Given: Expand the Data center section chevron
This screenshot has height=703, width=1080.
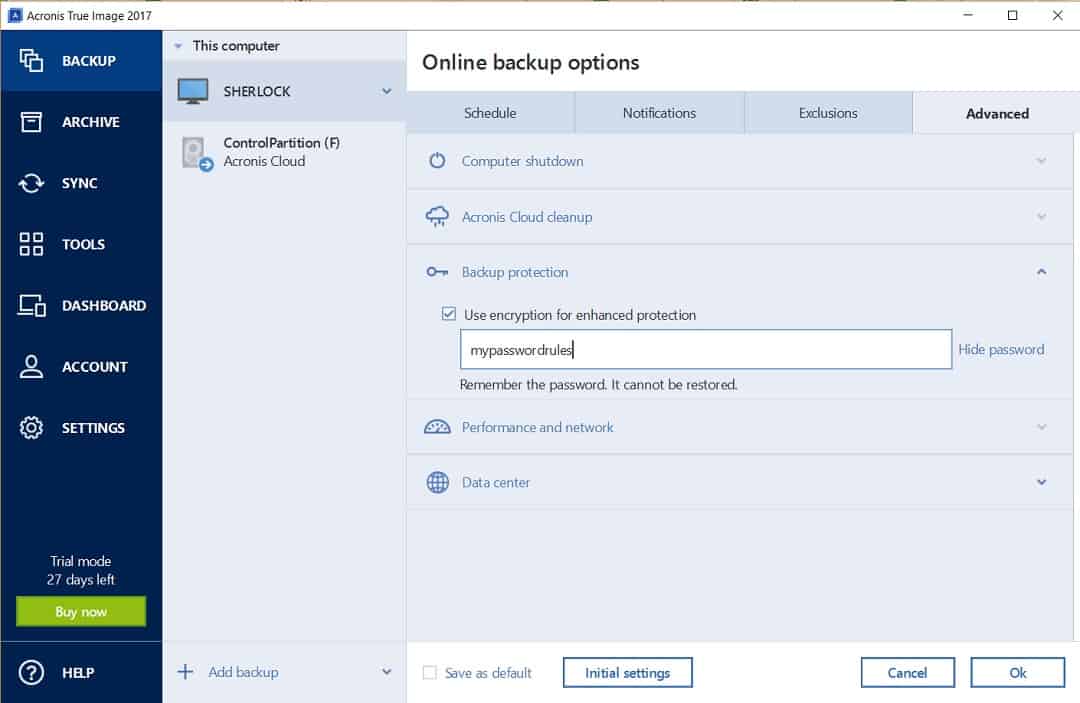Looking at the screenshot, I should [x=1041, y=482].
